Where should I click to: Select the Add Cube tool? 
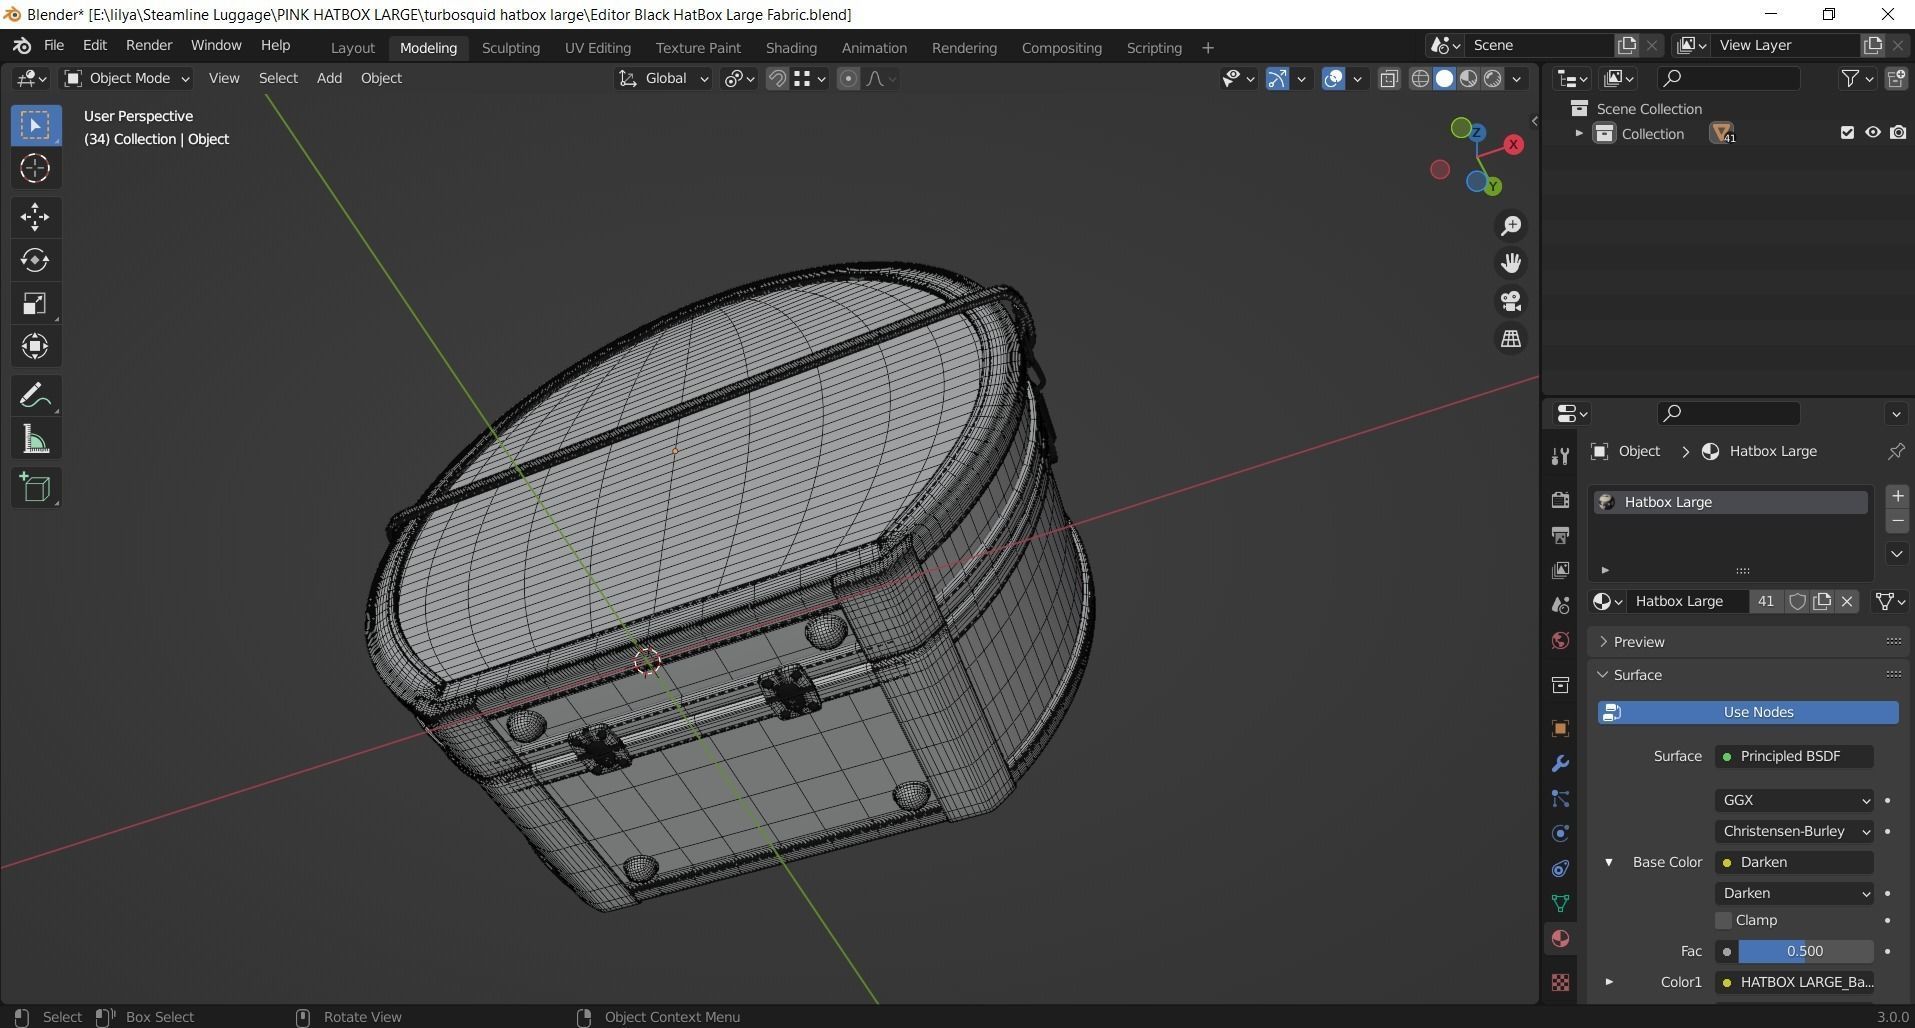(x=35, y=487)
